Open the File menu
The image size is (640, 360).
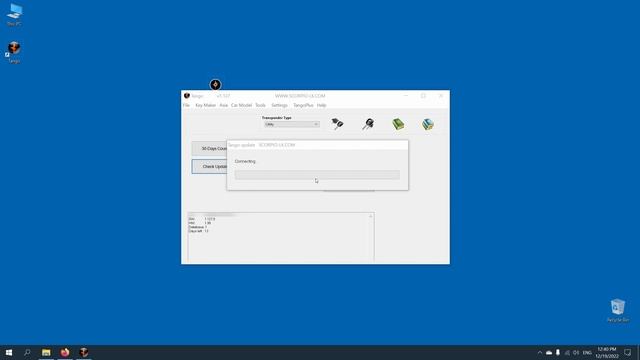(x=186, y=105)
